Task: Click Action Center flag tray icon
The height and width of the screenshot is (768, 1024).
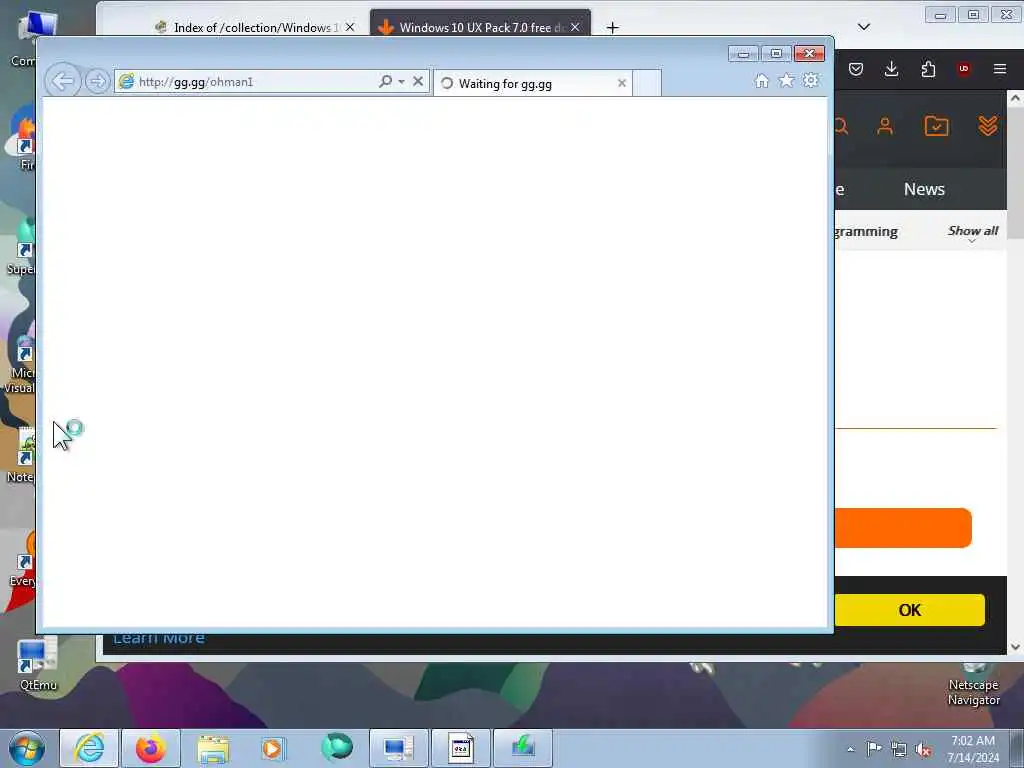Action: tap(874, 749)
